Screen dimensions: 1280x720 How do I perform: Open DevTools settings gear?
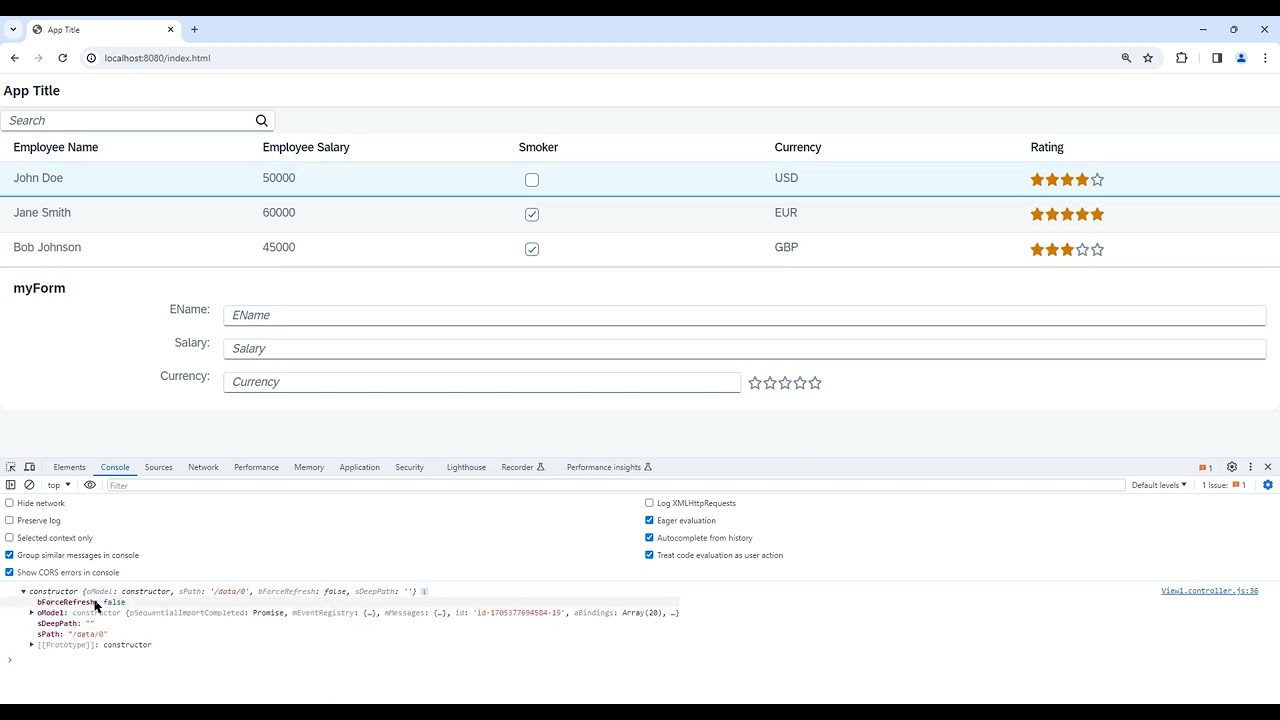click(x=1232, y=467)
